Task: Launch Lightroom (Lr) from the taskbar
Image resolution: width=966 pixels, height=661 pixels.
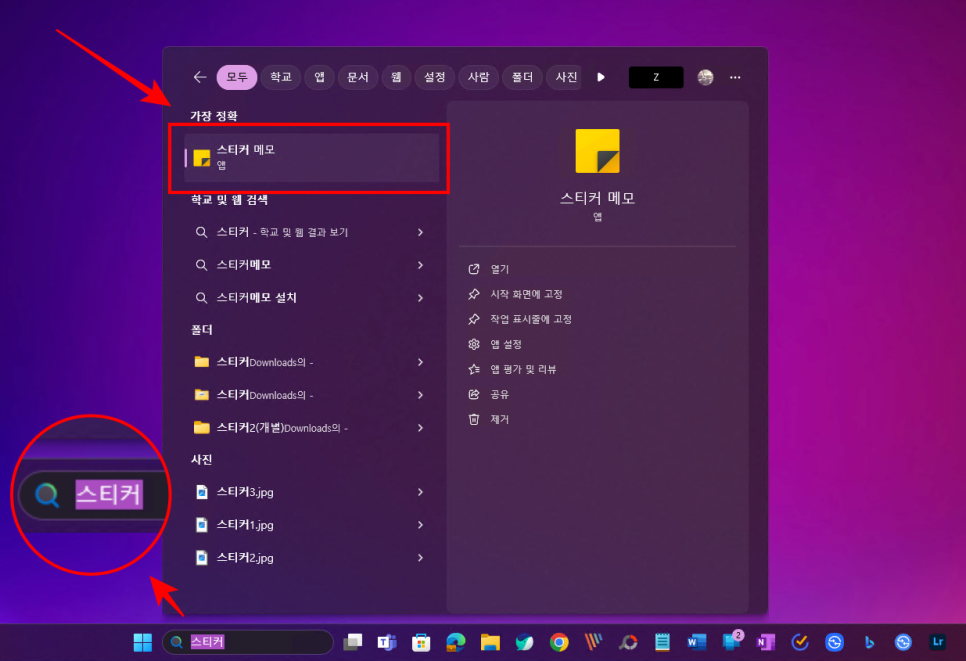Action: coord(938,643)
